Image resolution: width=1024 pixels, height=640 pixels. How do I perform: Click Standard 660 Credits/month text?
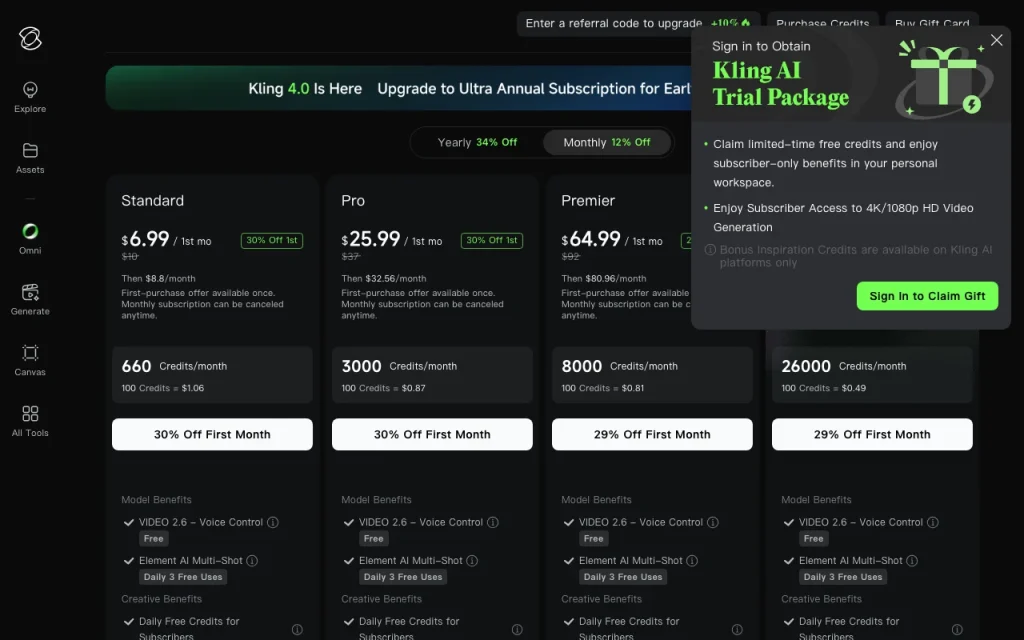[x=174, y=366]
